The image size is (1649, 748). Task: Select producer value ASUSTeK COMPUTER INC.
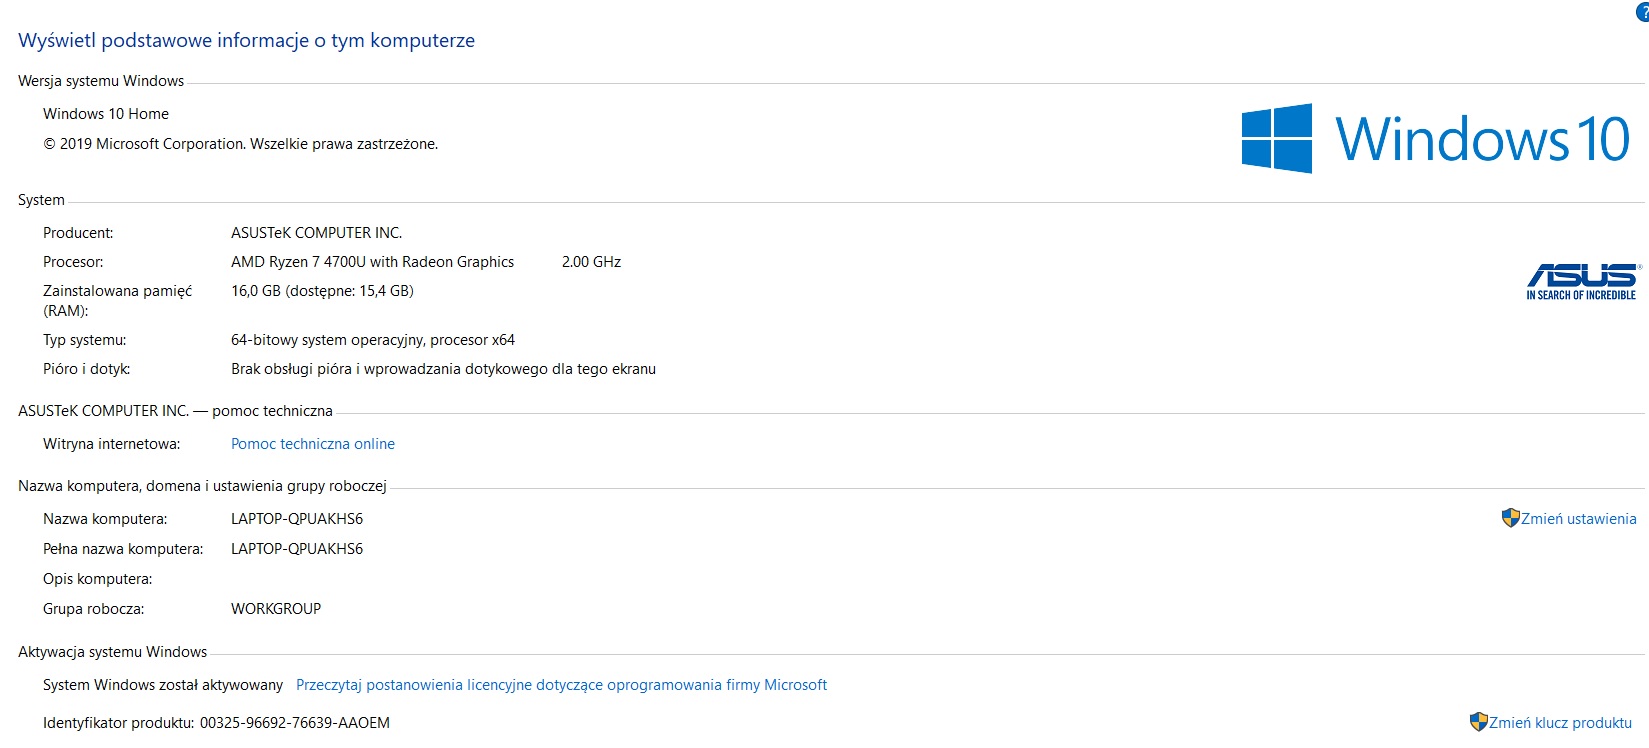[x=316, y=233]
